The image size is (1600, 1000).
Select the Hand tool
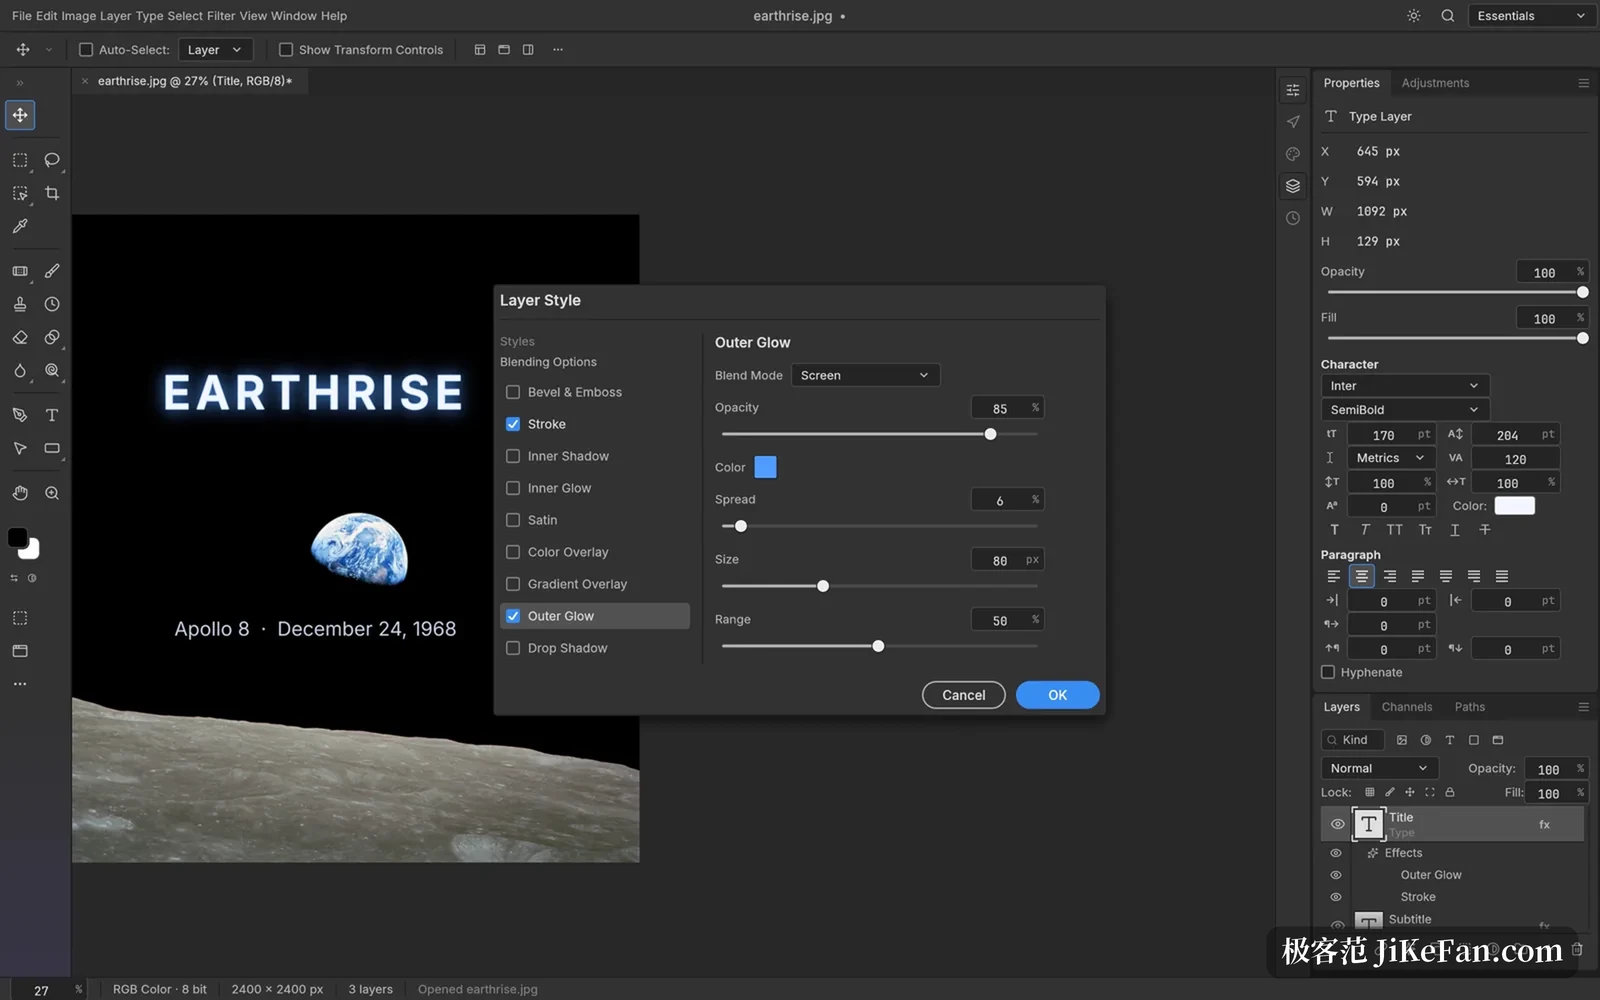coord(20,493)
